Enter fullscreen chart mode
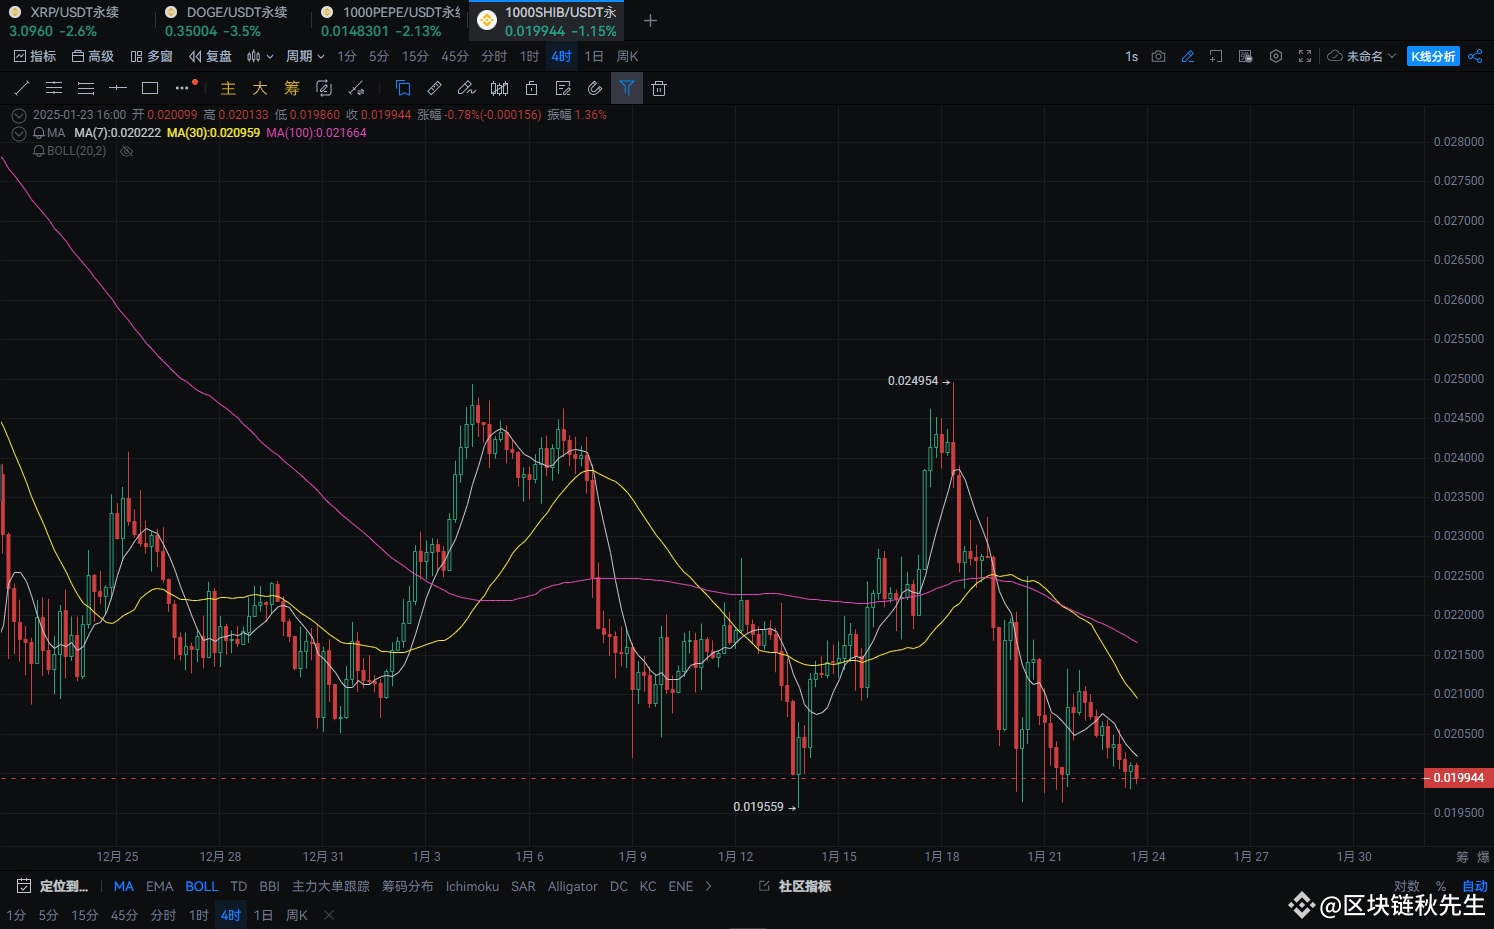This screenshot has height=929, width=1494. pyautogui.click(x=1304, y=57)
